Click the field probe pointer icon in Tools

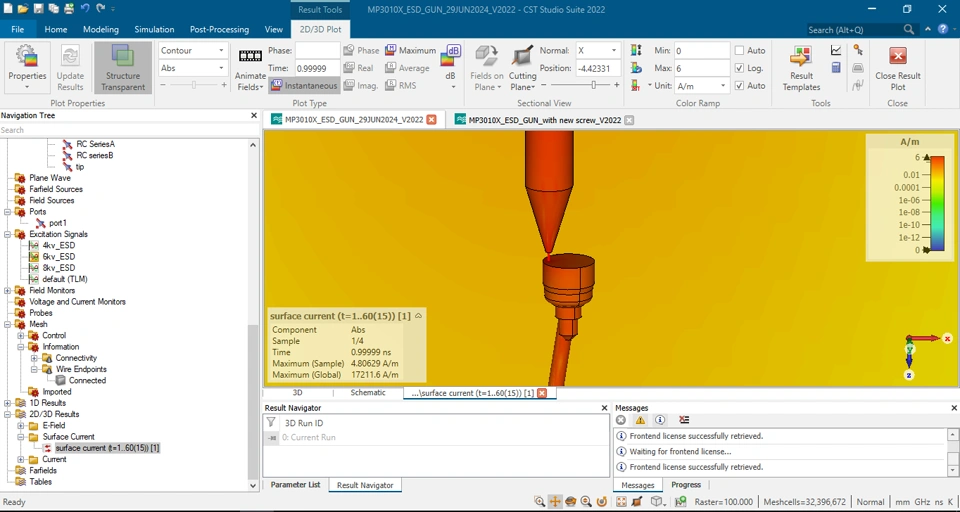tap(858, 50)
